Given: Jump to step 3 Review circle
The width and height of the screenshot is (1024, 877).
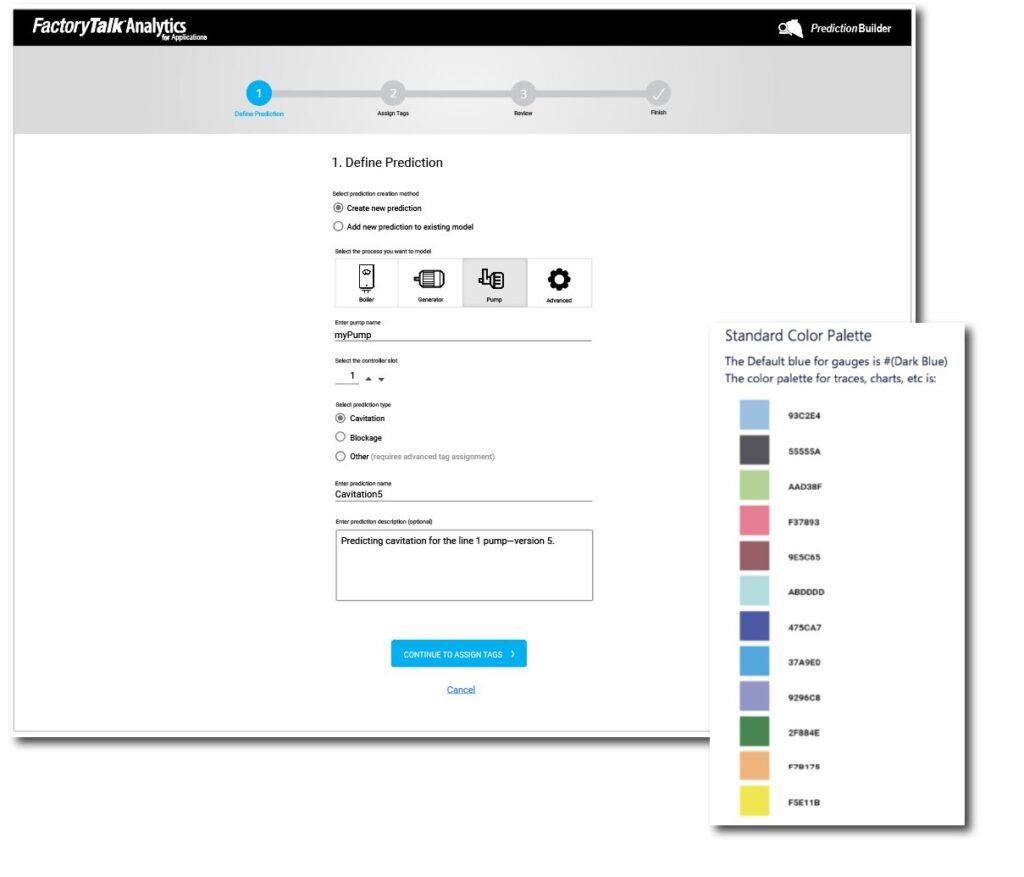Looking at the screenshot, I should tap(523, 93).
